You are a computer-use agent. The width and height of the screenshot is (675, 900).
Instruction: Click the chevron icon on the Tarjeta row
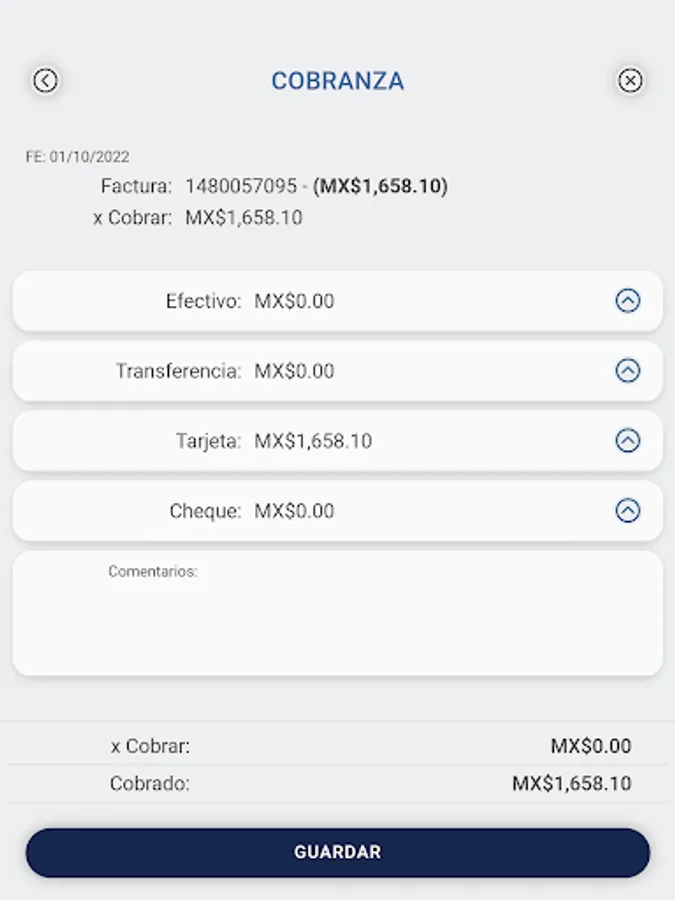628,440
